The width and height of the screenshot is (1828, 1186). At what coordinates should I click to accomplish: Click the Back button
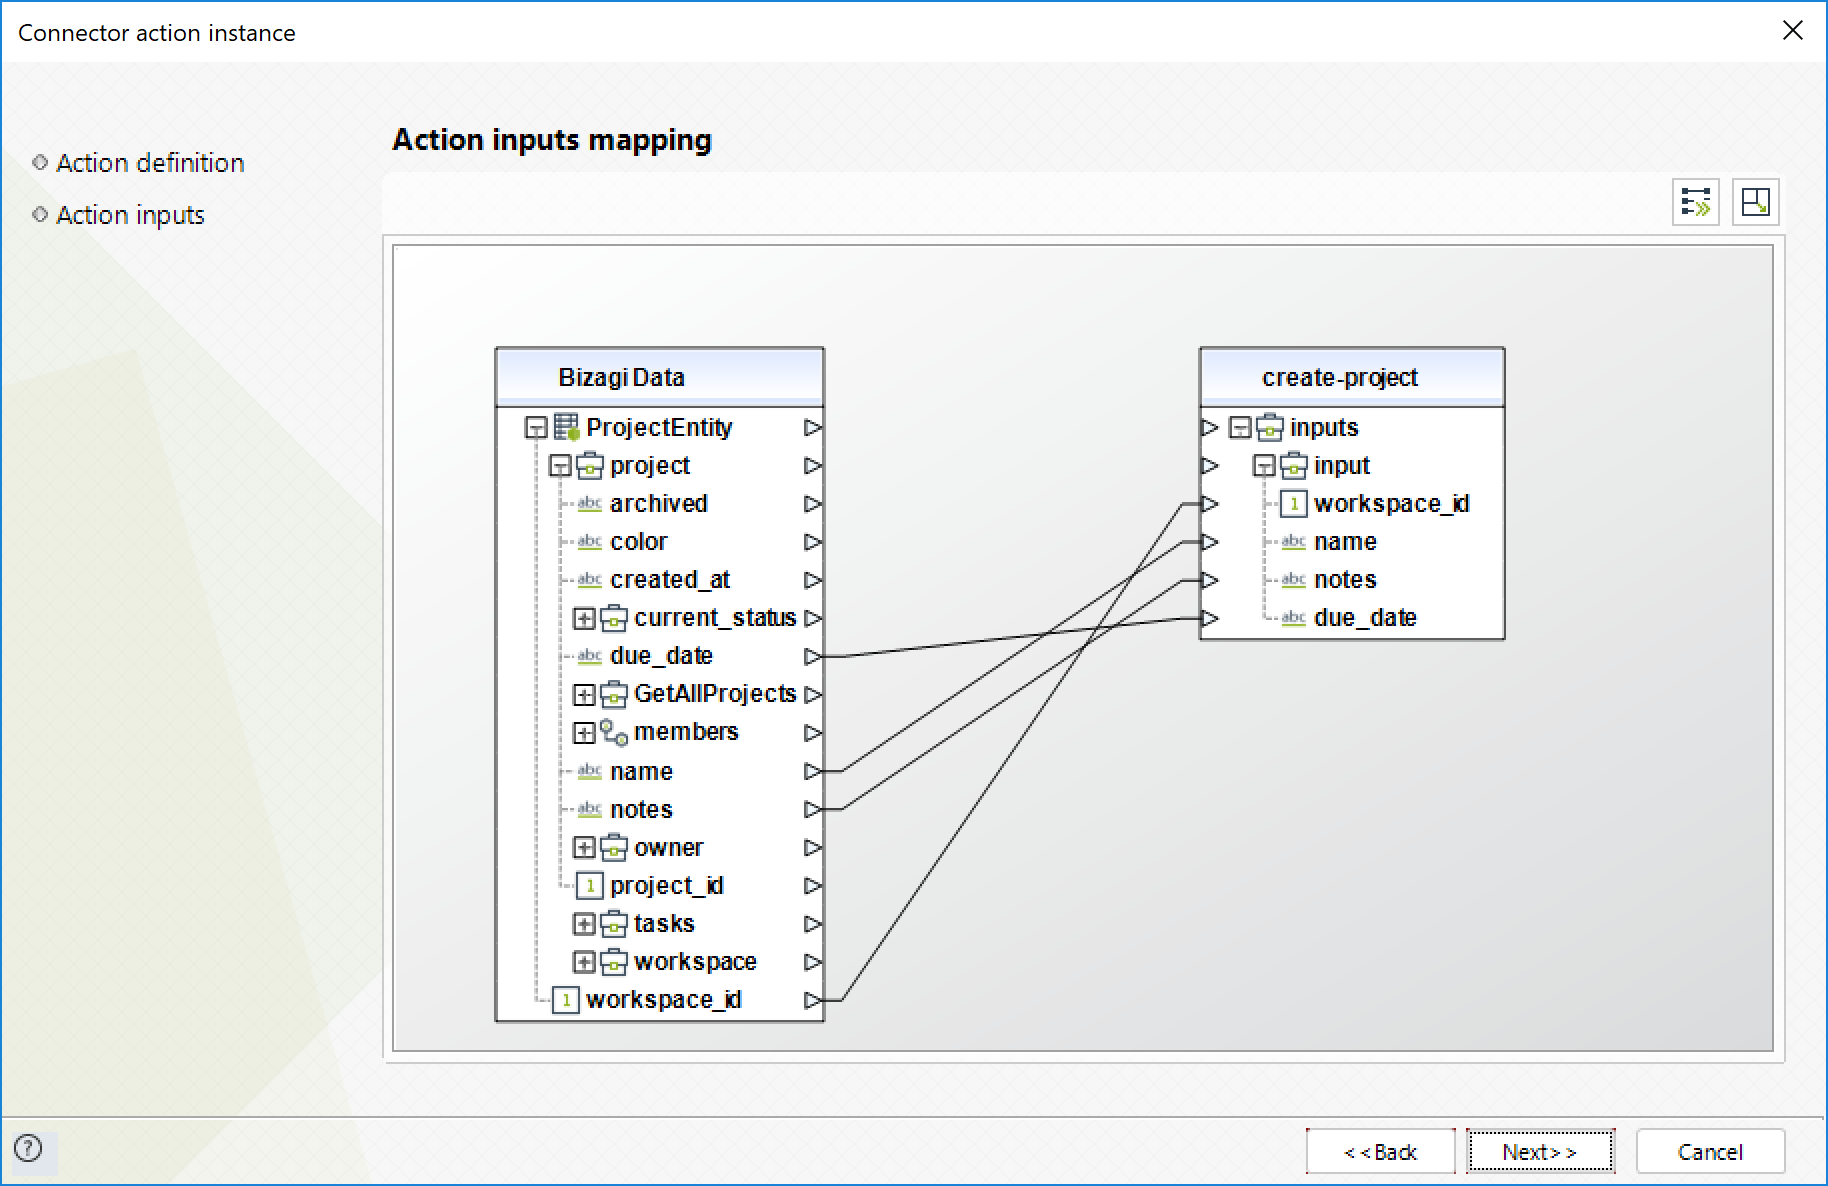pyautogui.click(x=1380, y=1152)
